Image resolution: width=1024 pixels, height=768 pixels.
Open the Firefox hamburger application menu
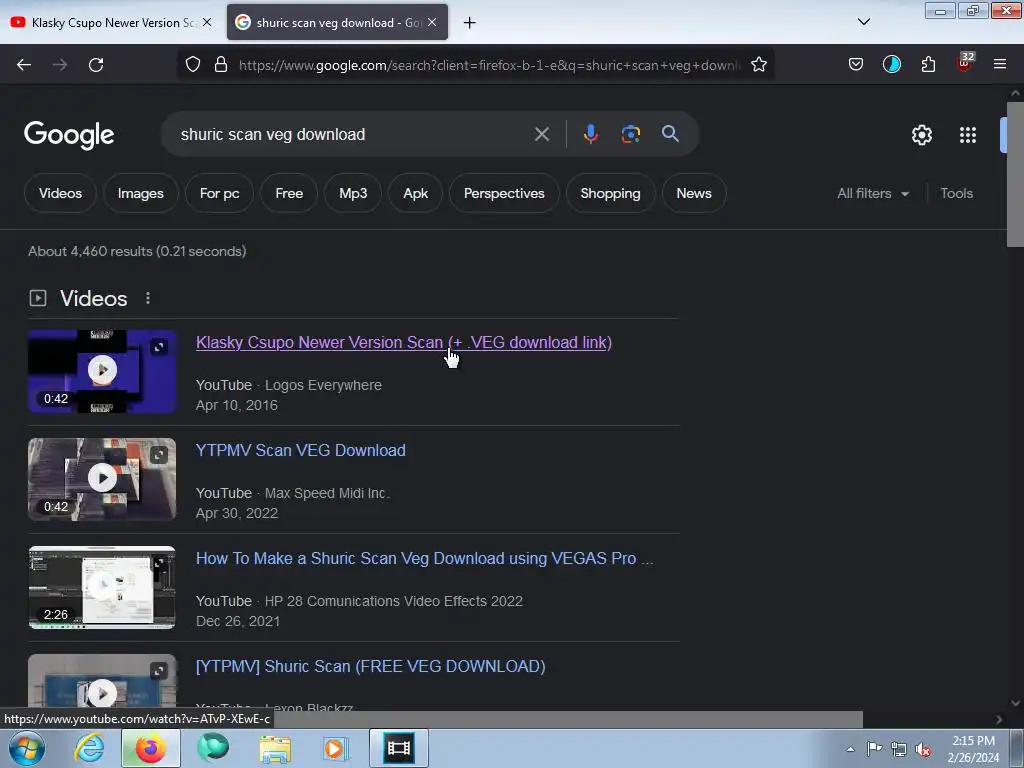tap(1000, 65)
